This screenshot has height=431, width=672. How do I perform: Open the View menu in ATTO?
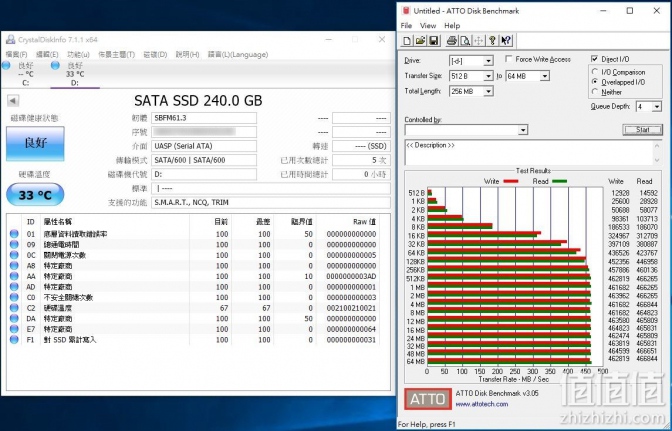tap(428, 26)
